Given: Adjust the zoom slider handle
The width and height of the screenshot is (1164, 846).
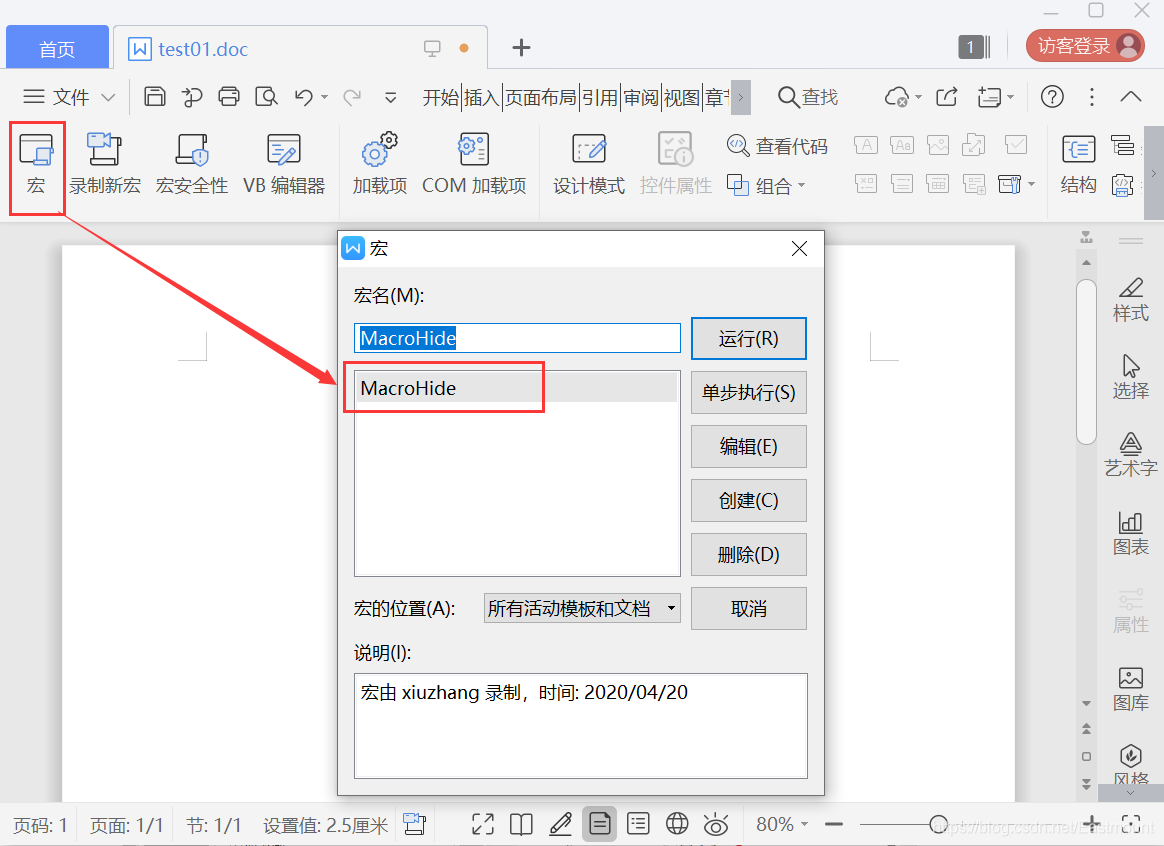Looking at the screenshot, I should 938,824.
